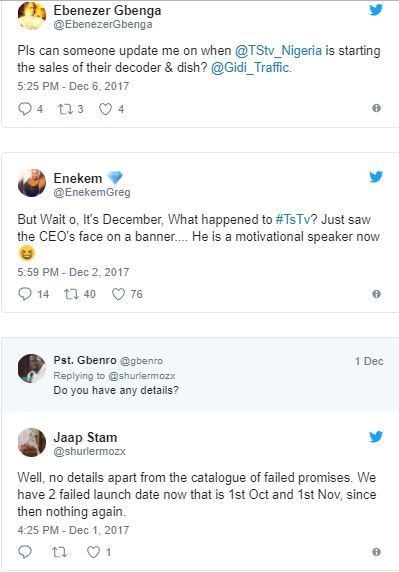Viewport: 399px width, 572px height.
Task: Like Jaap Stam's tweet
Action: [93, 552]
